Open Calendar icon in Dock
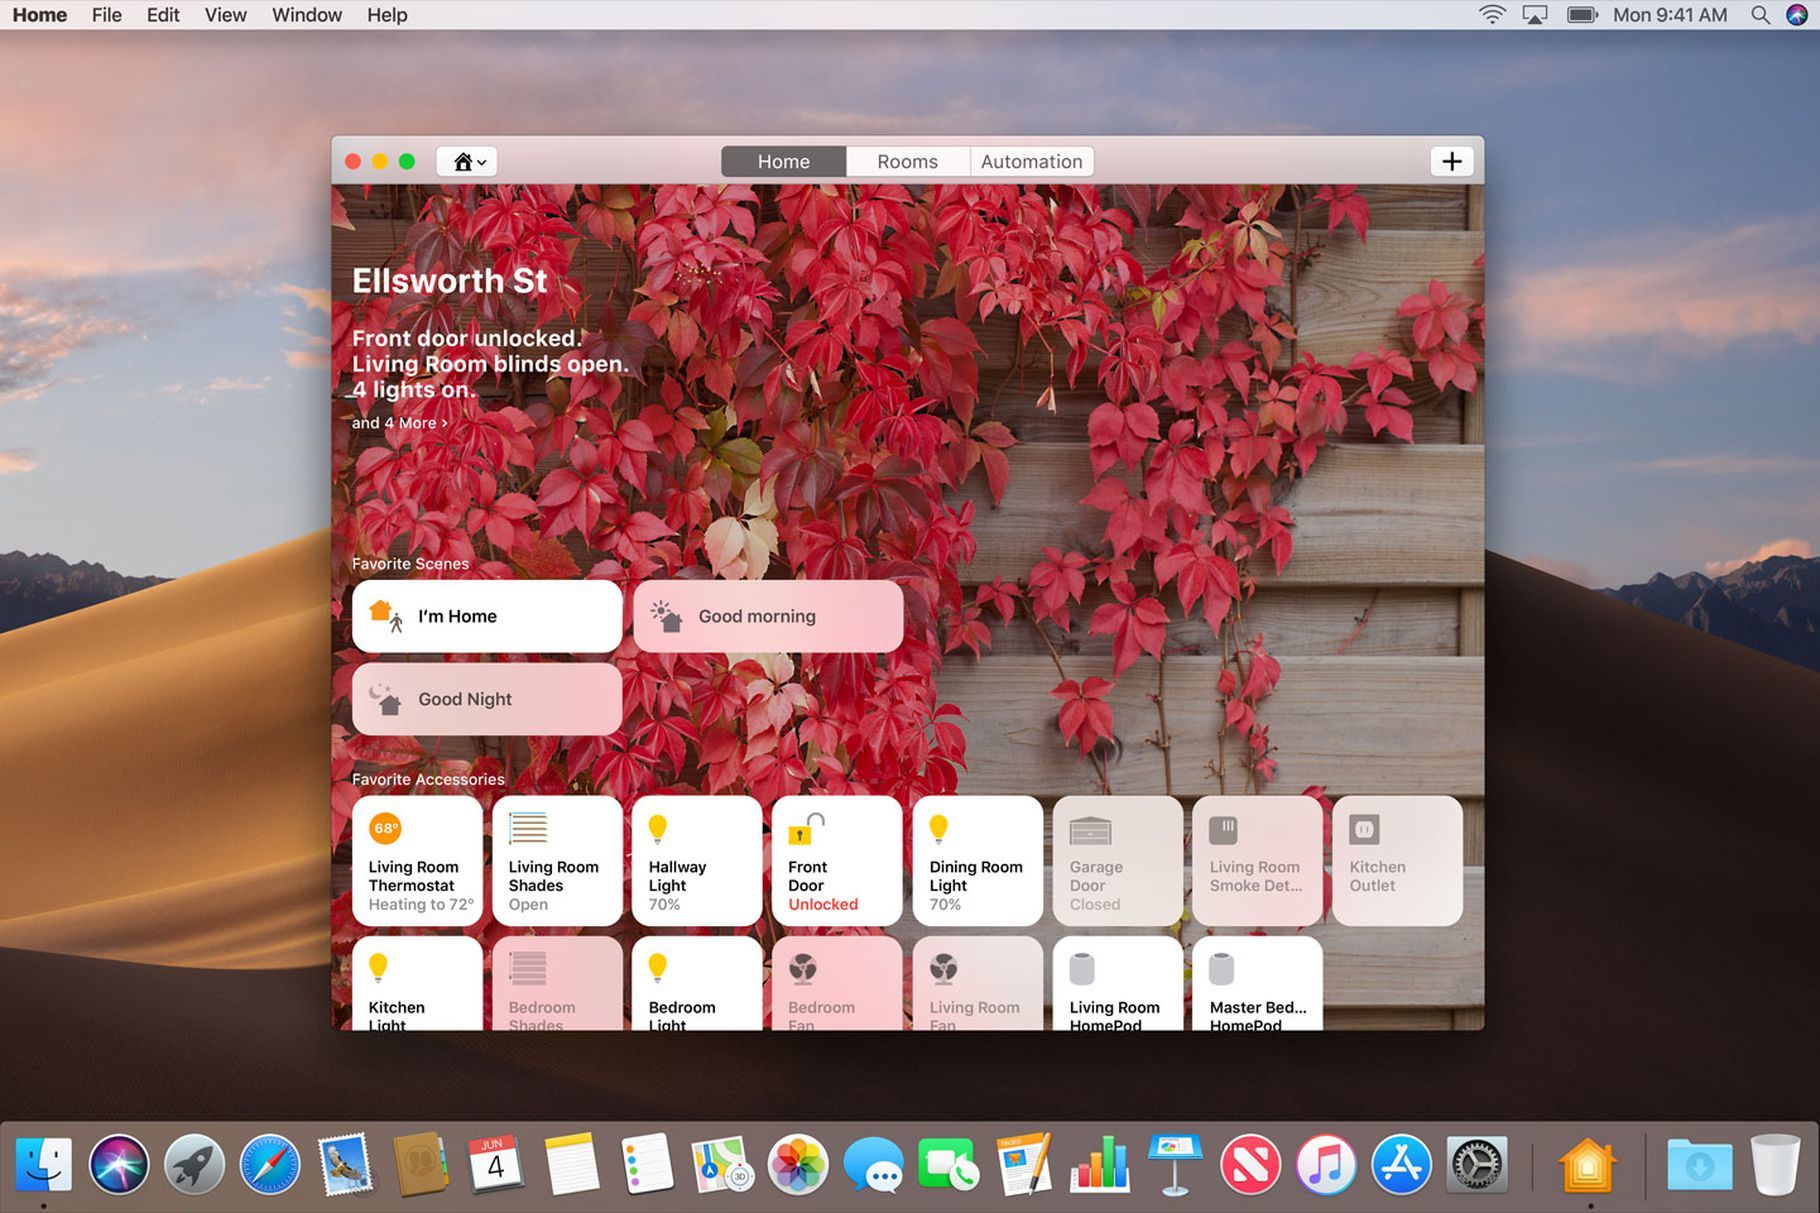 495,1164
